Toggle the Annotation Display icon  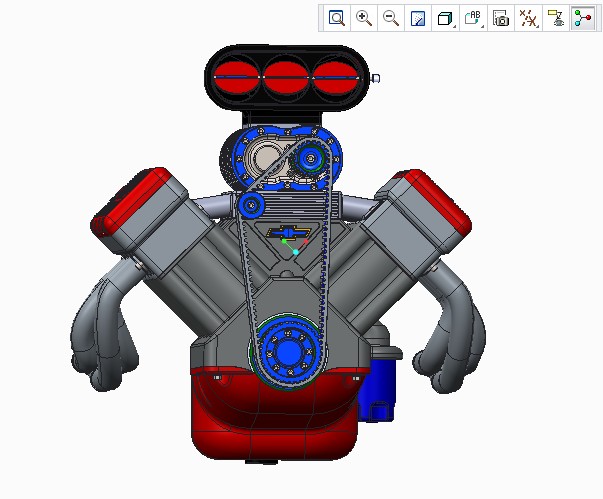click(556, 18)
